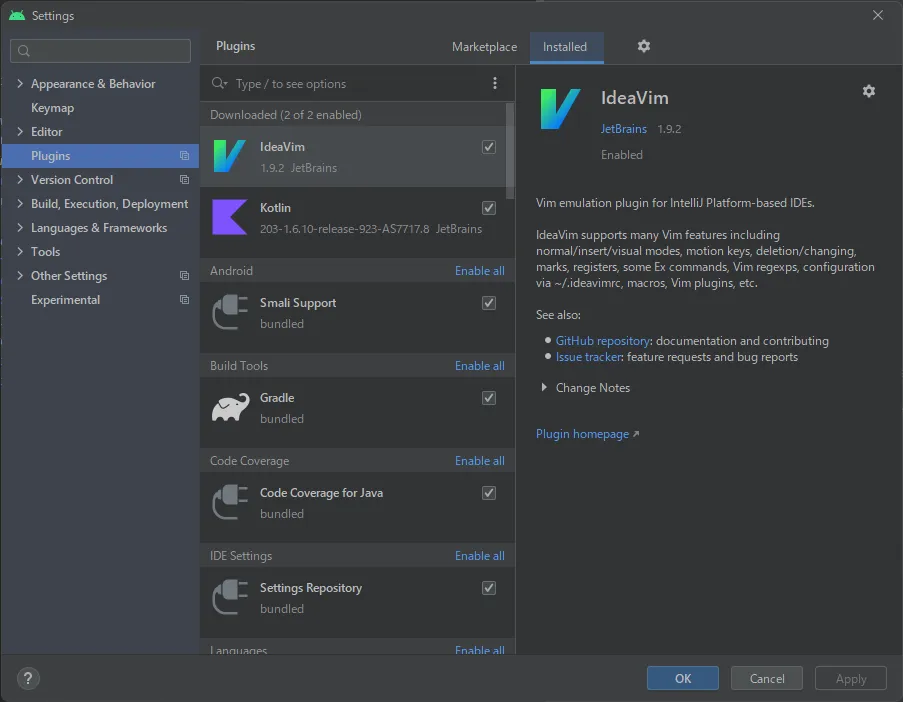Viewport: 903px width, 702px height.
Task: Open the three-dot plugin search options menu
Action: [x=494, y=84]
